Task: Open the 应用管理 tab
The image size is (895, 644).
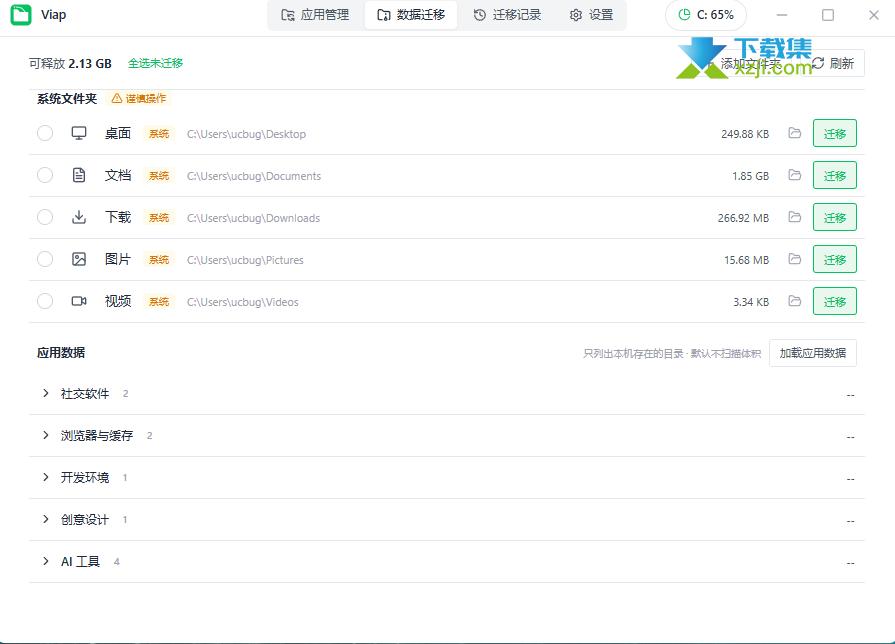Action: (315, 15)
